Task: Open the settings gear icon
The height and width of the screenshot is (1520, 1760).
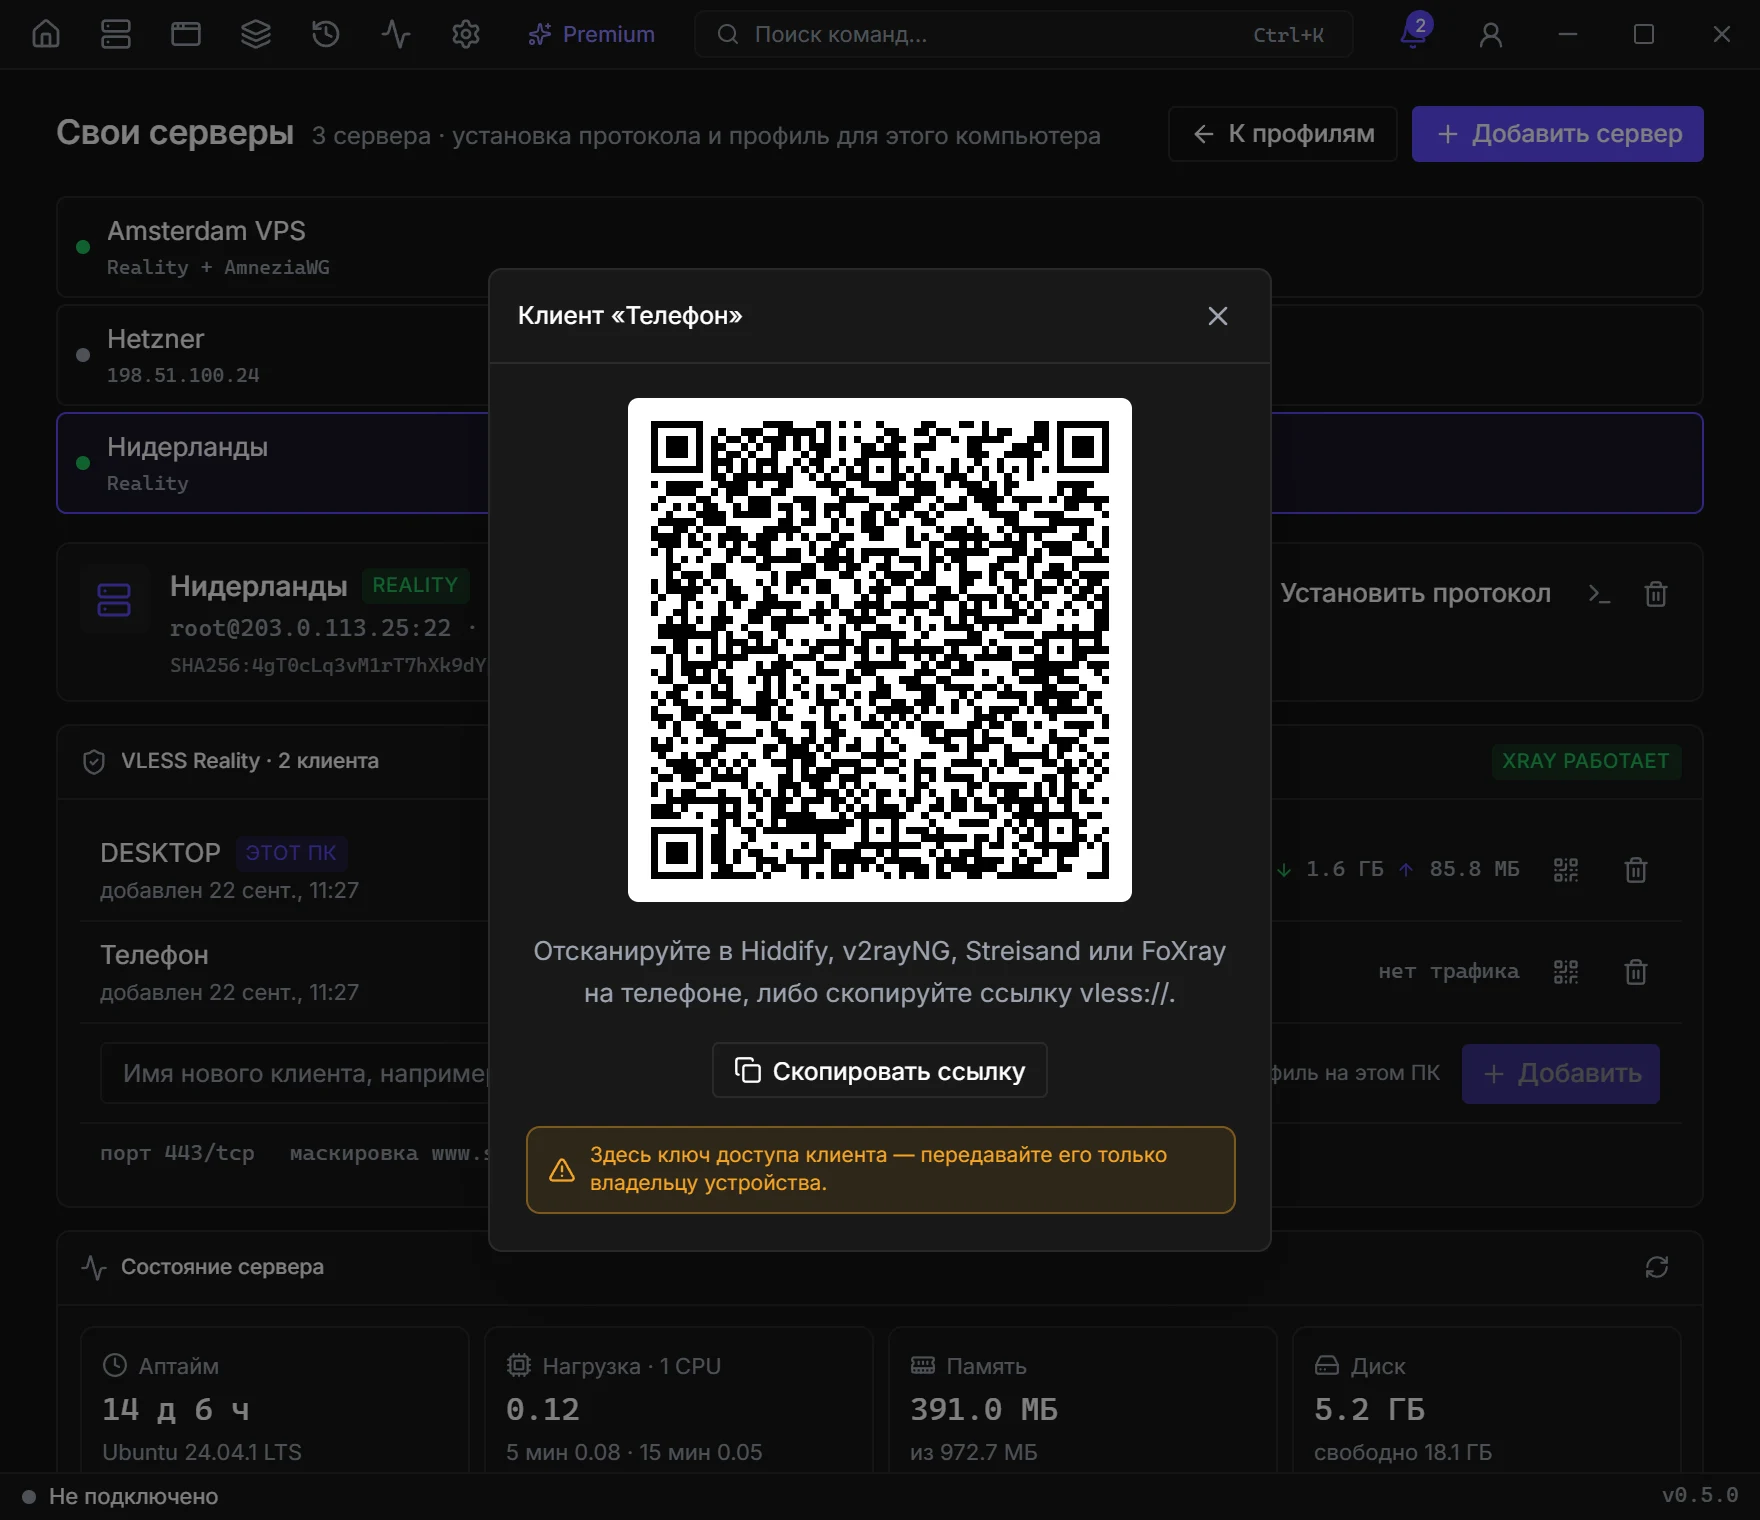Action: coord(466,34)
